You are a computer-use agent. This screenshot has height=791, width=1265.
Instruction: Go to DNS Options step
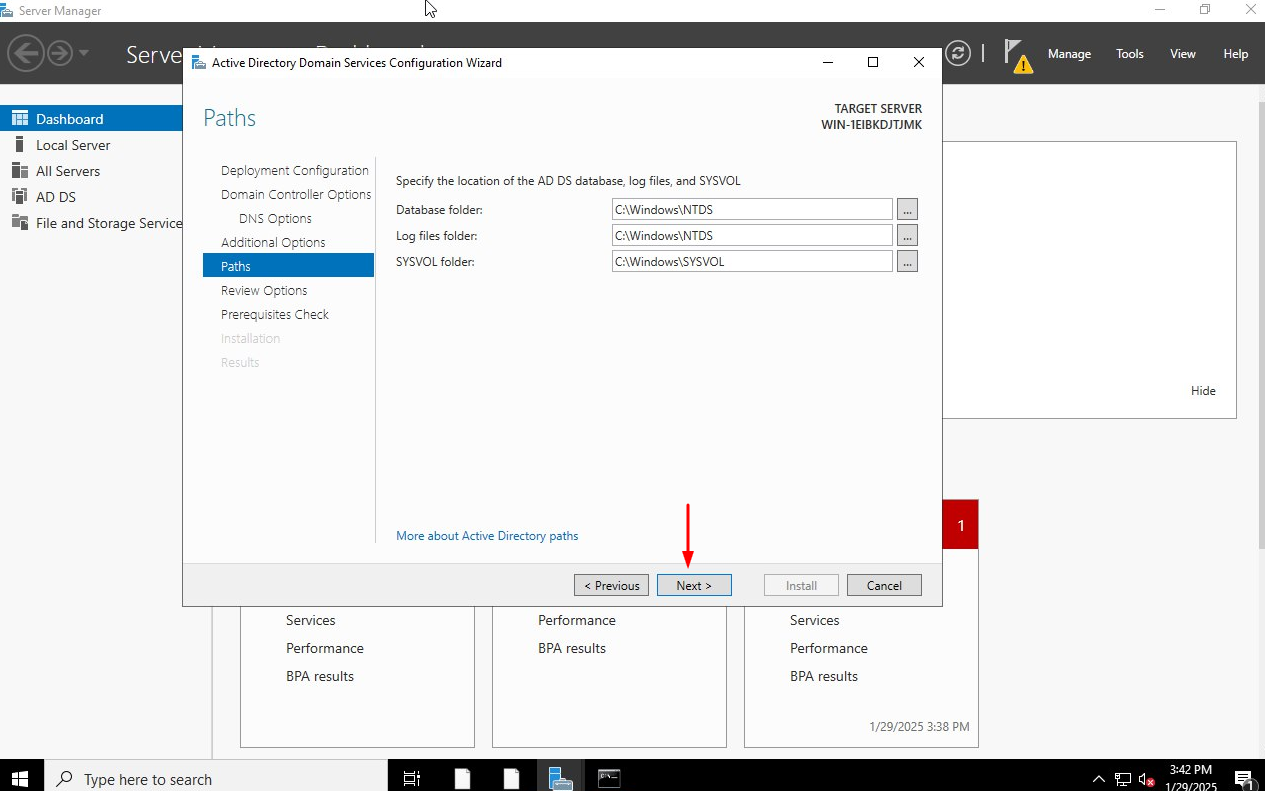[x=275, y=219]
